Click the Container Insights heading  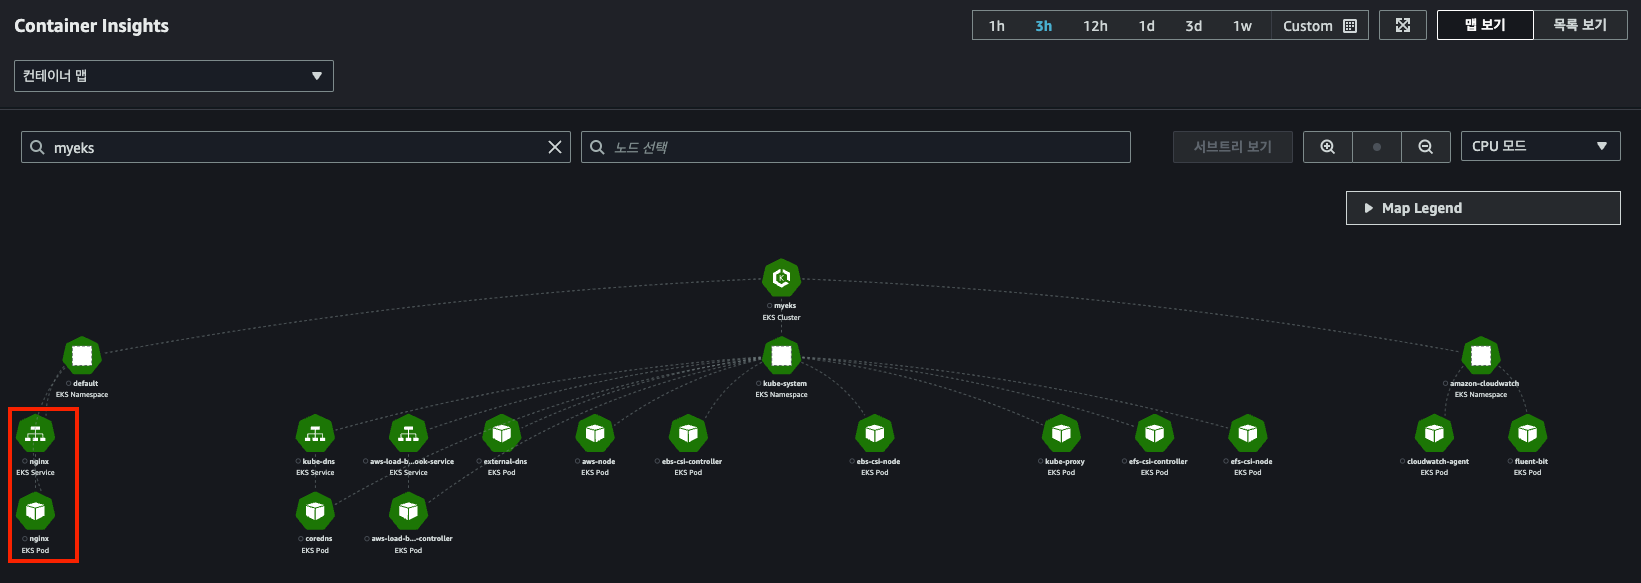92,26
